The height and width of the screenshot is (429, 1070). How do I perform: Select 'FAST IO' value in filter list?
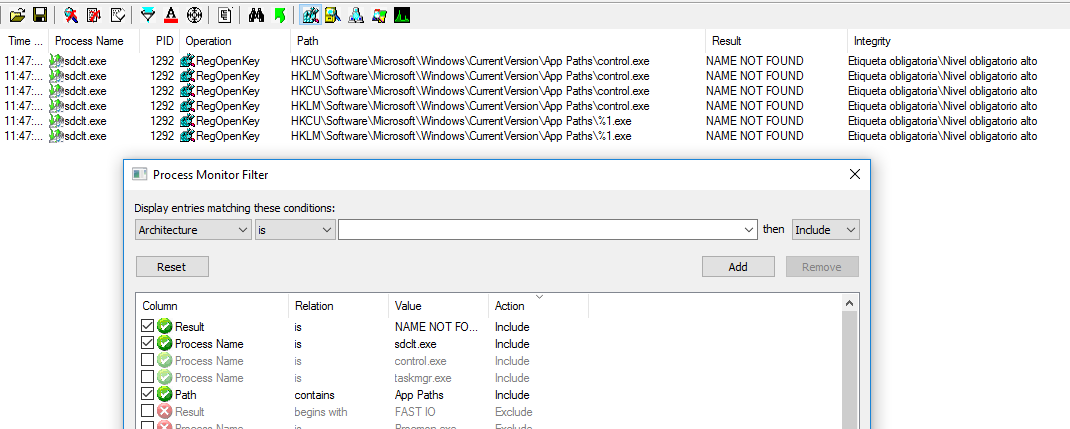click(x=413, y=412)
